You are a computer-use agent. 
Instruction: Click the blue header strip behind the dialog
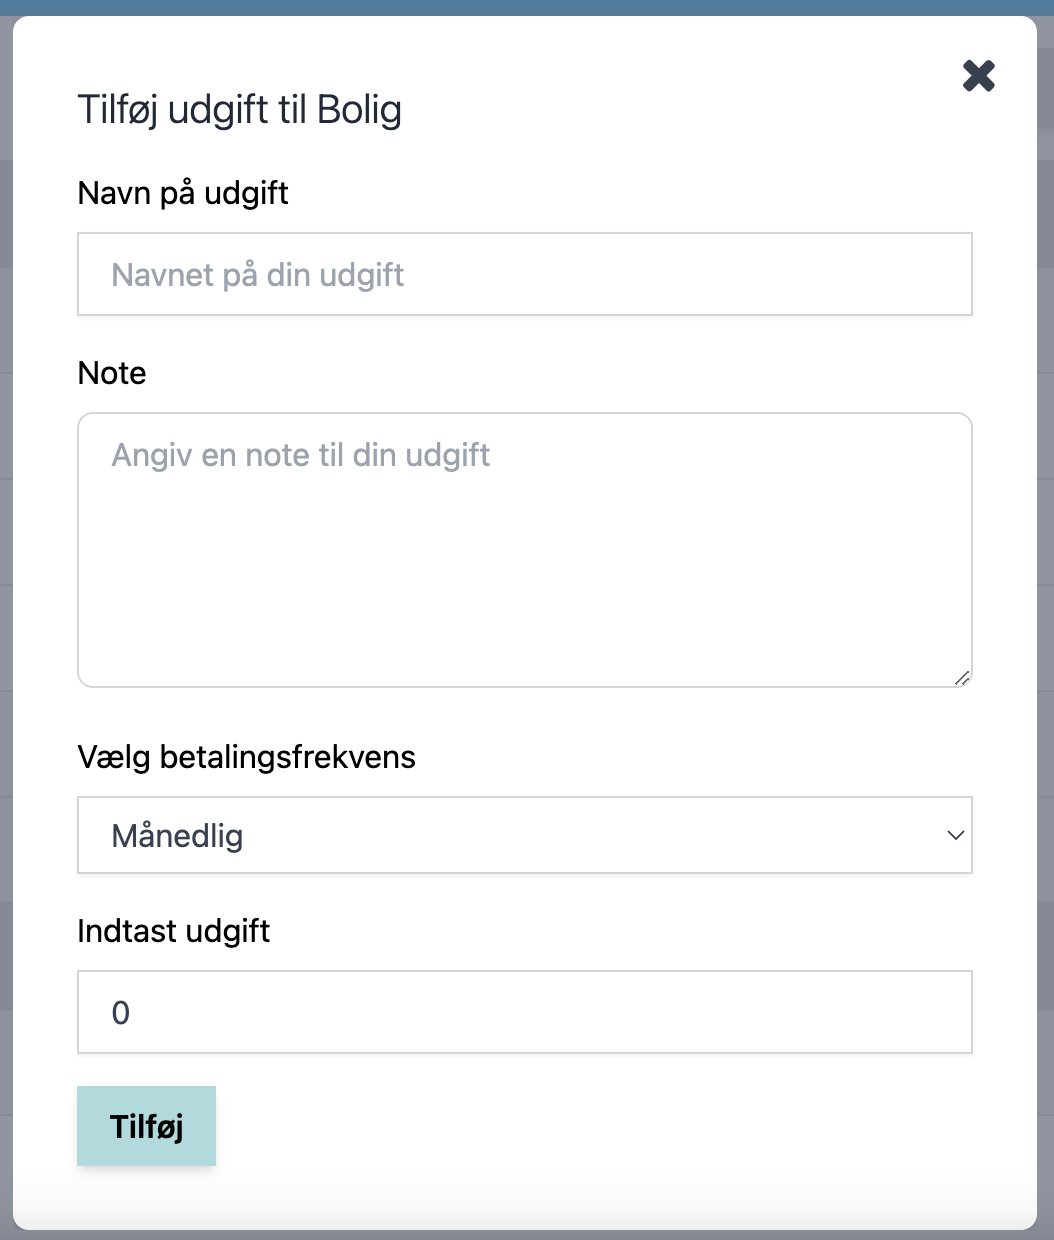[x=527, y=7]
